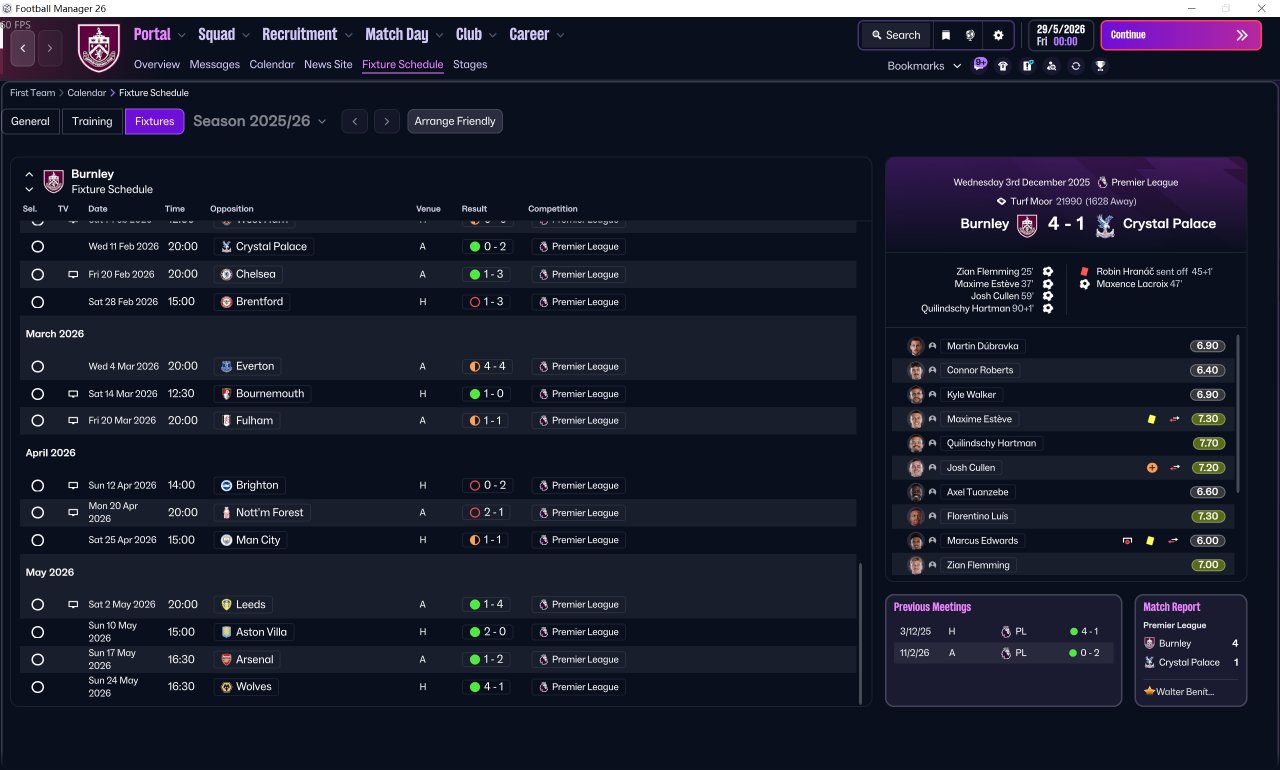Viewport: 1280px width, 770px height.
Task: Open the Messages subtab
Action: click(215, 64)
